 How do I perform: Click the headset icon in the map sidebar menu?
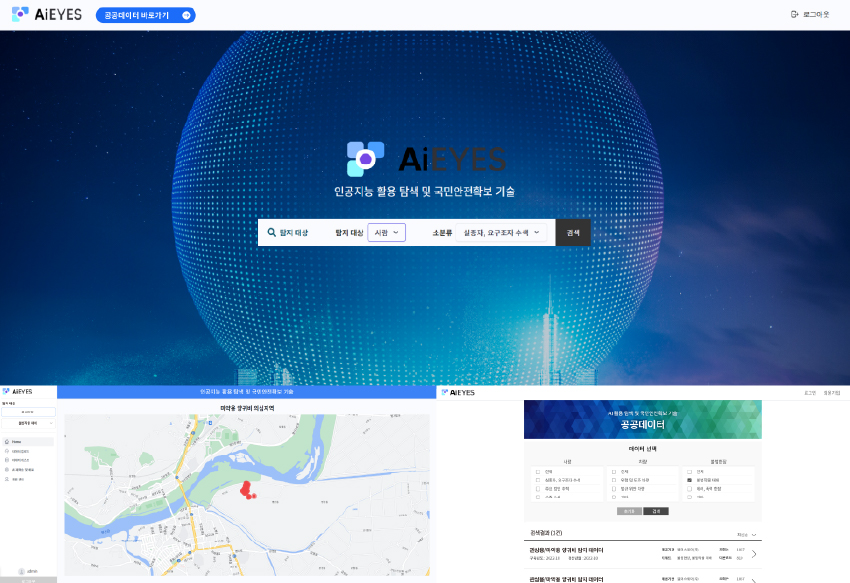pyautogui.click(x=7, y=451)
